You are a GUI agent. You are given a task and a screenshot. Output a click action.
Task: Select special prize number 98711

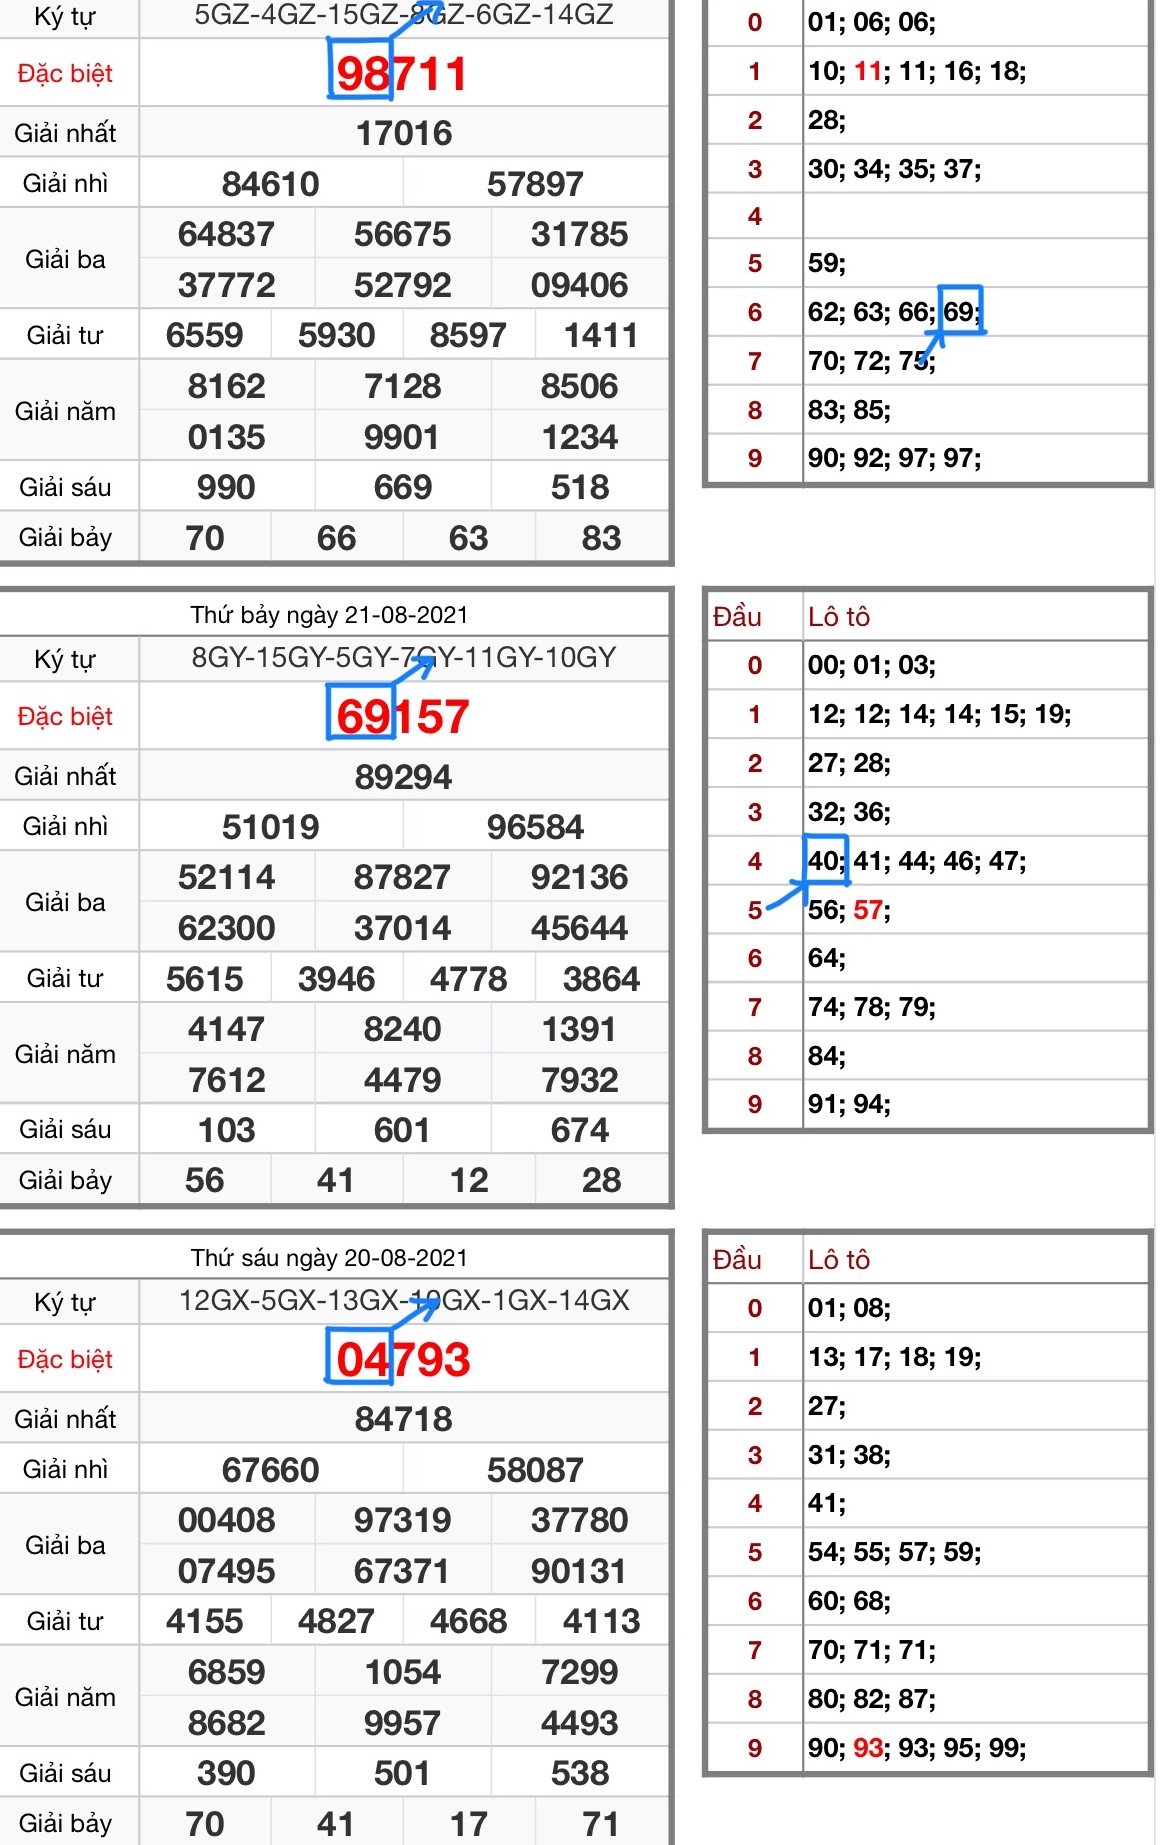[x=402, y=73]
